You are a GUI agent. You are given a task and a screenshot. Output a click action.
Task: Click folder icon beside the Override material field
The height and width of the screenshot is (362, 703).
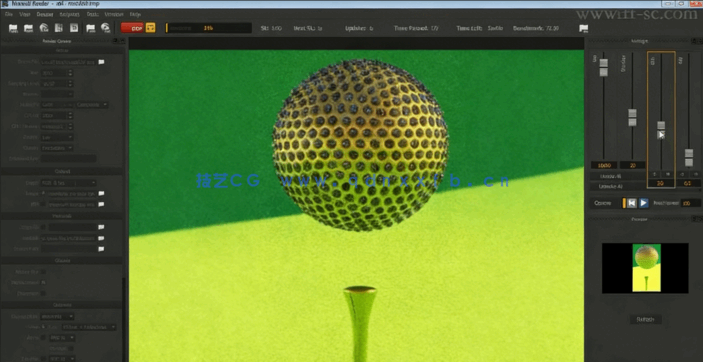point(101,227)
